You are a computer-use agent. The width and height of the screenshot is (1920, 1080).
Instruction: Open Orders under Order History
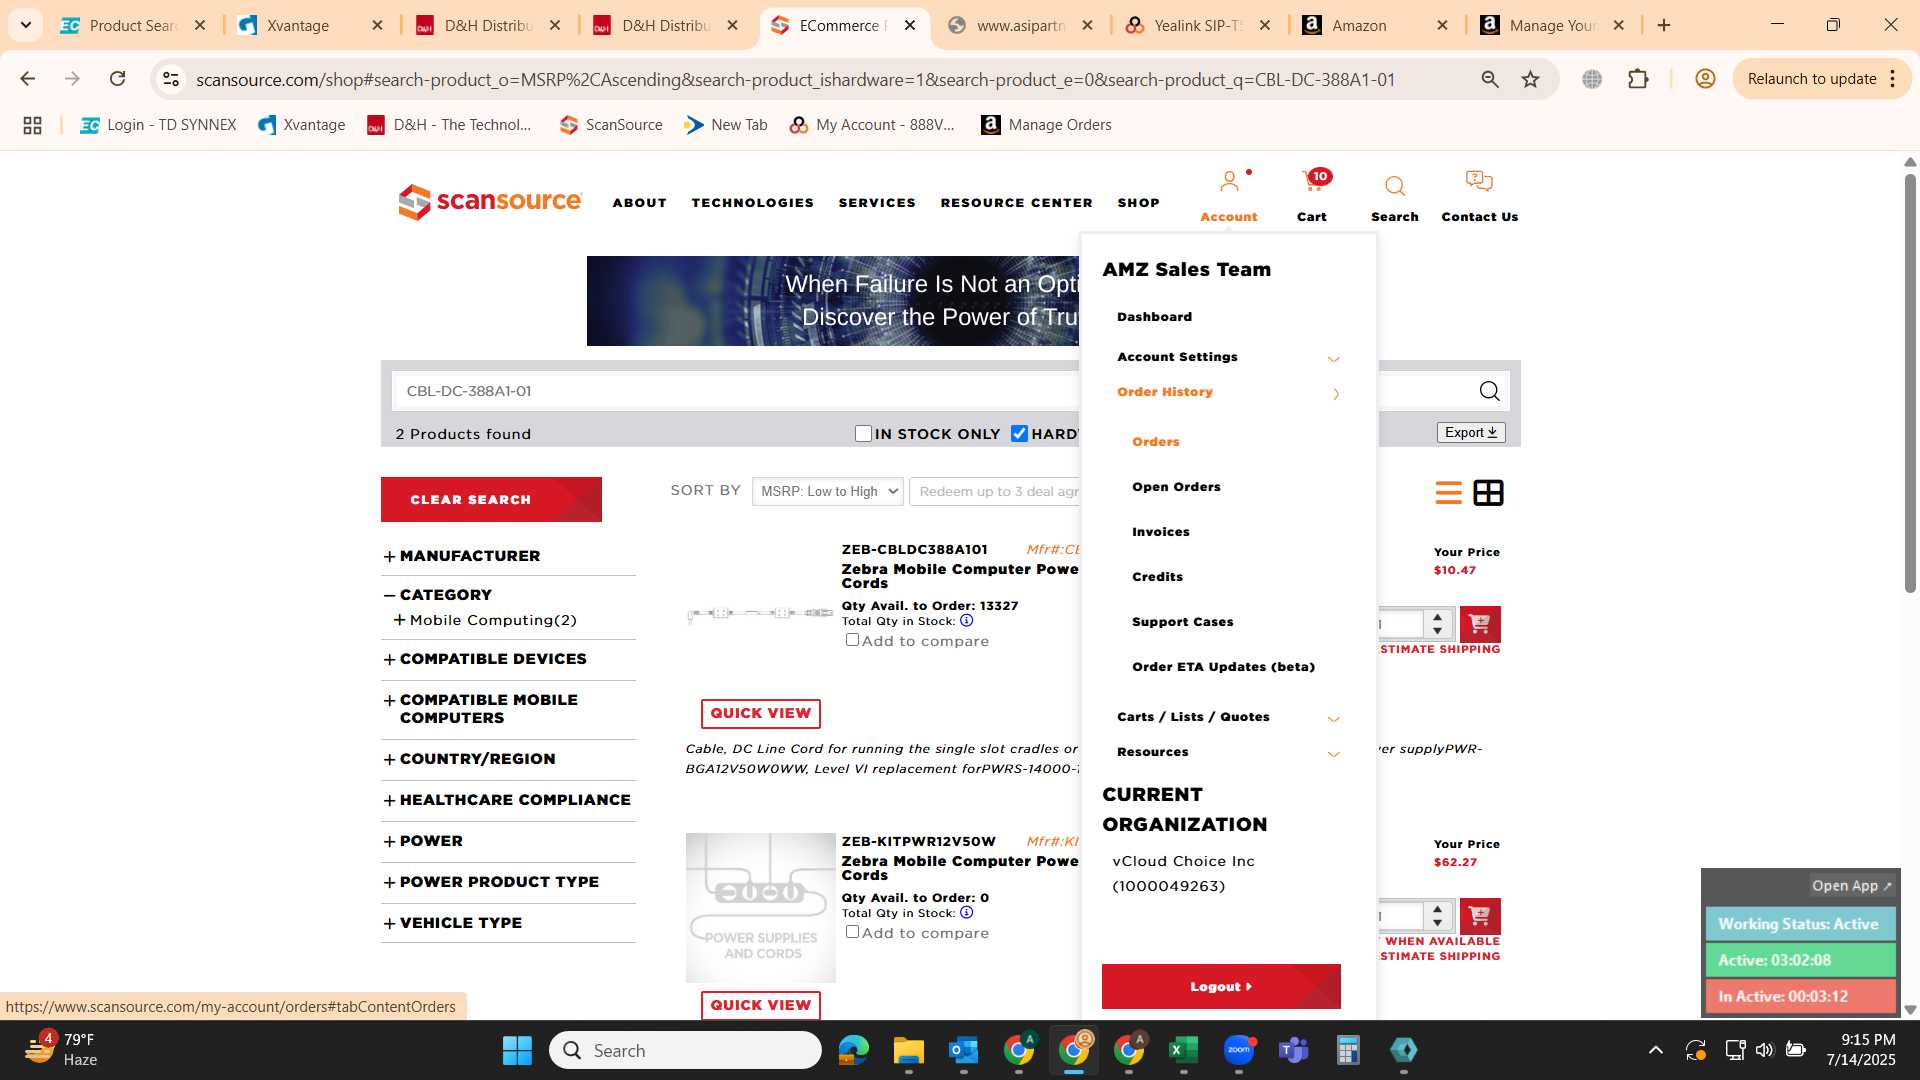pyautogui.click(x=1155, y=442)
